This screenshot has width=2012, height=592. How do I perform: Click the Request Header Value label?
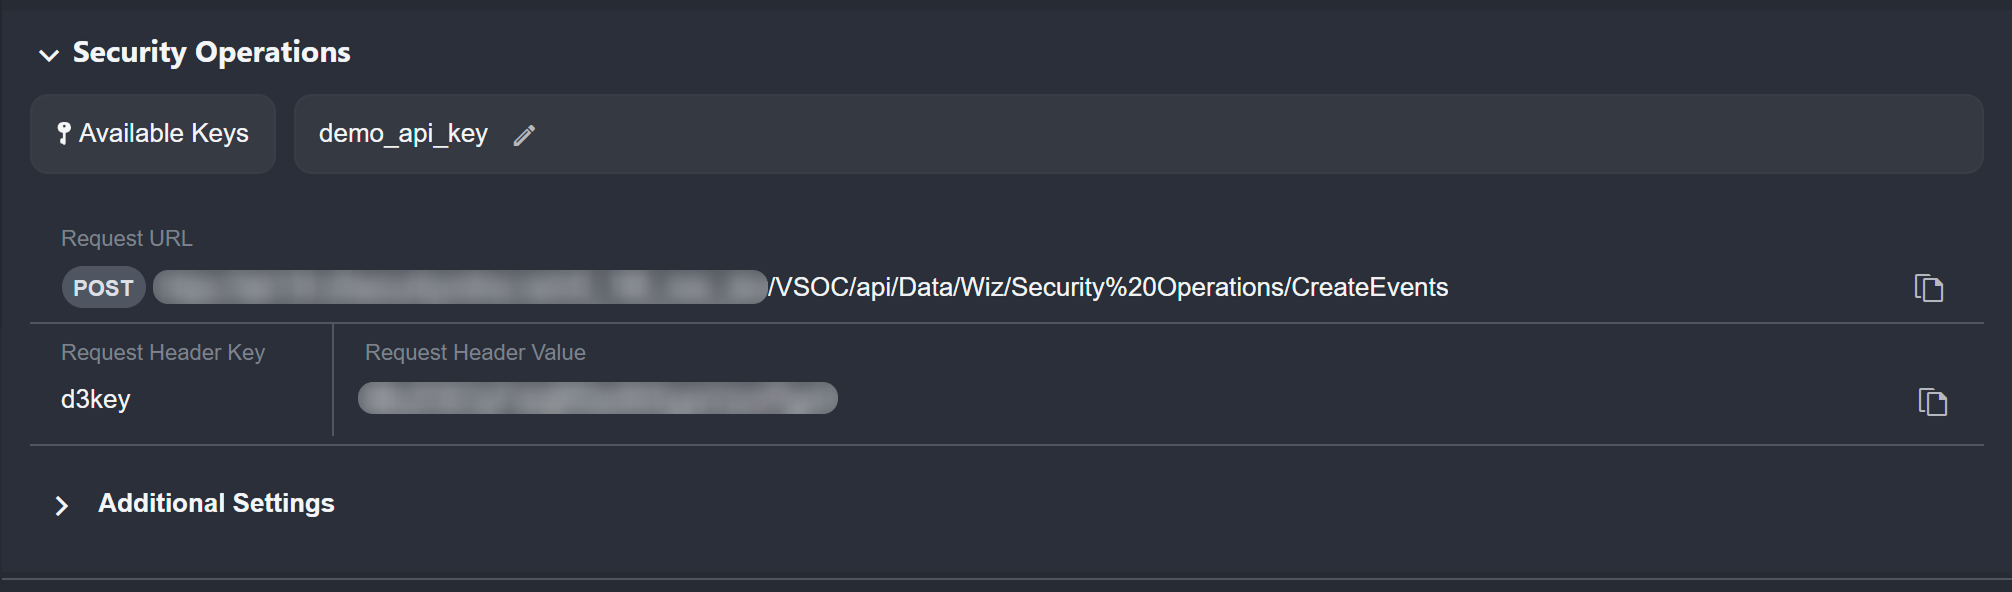pyautogui.click(x=475, y=352)
